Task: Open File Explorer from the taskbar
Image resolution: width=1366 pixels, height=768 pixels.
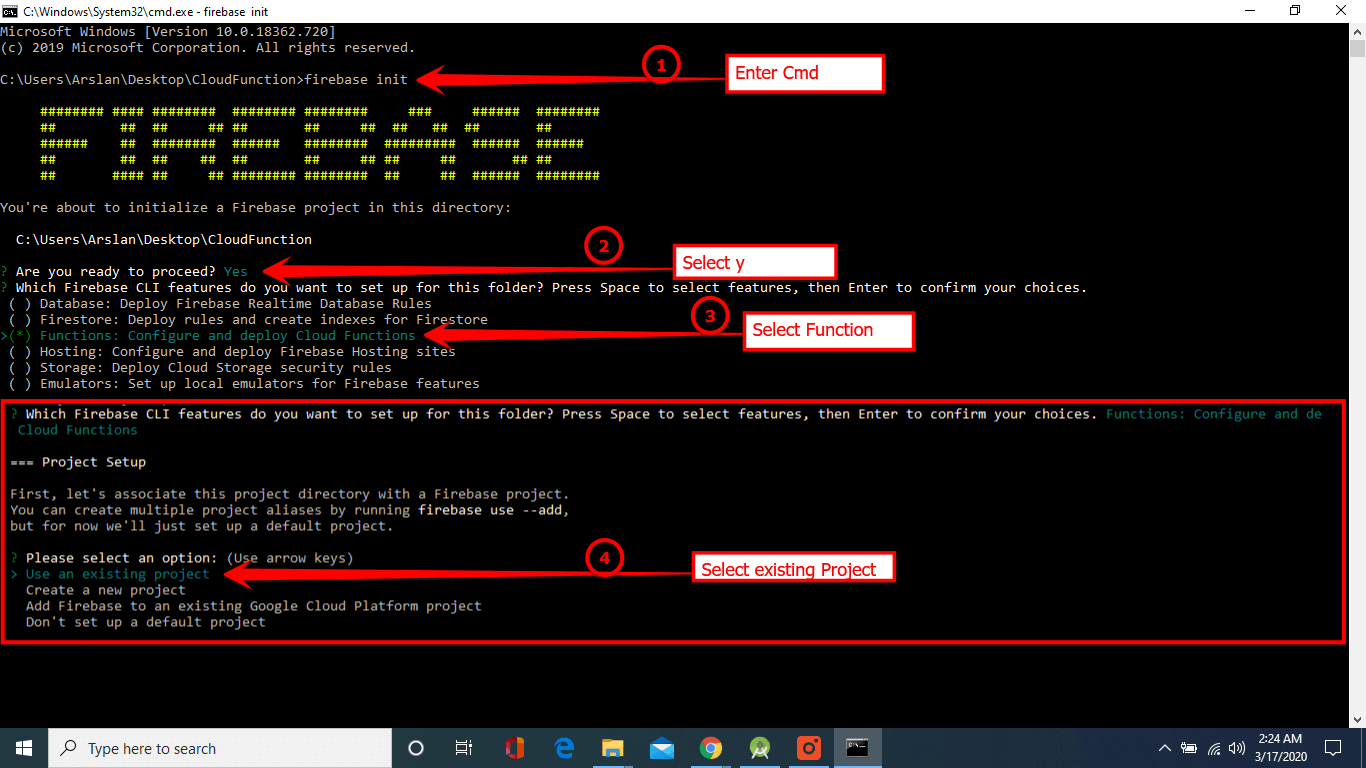Action: coord(613,748)
